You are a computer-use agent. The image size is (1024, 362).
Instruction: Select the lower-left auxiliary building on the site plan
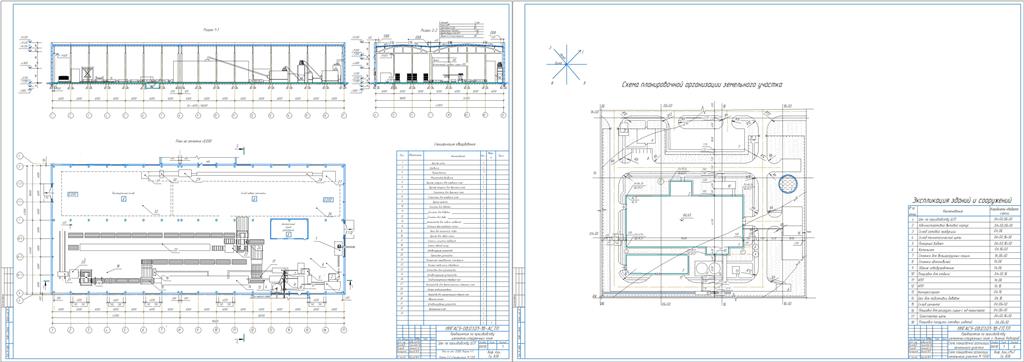click(658, 265)
